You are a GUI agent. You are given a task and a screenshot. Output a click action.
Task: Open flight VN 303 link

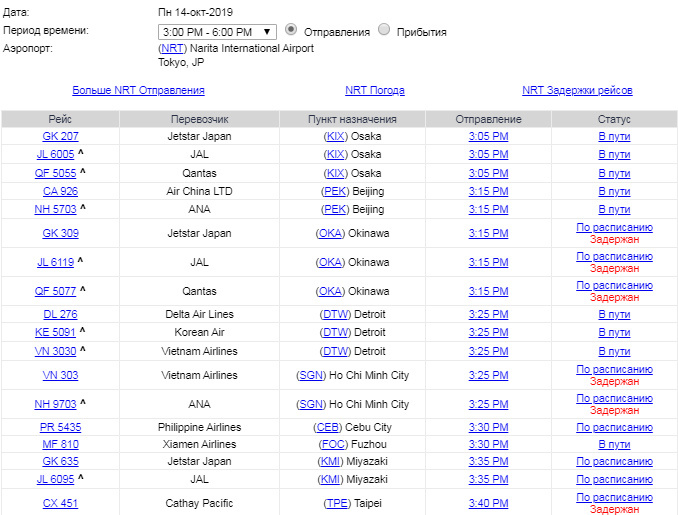click(61, 375)
